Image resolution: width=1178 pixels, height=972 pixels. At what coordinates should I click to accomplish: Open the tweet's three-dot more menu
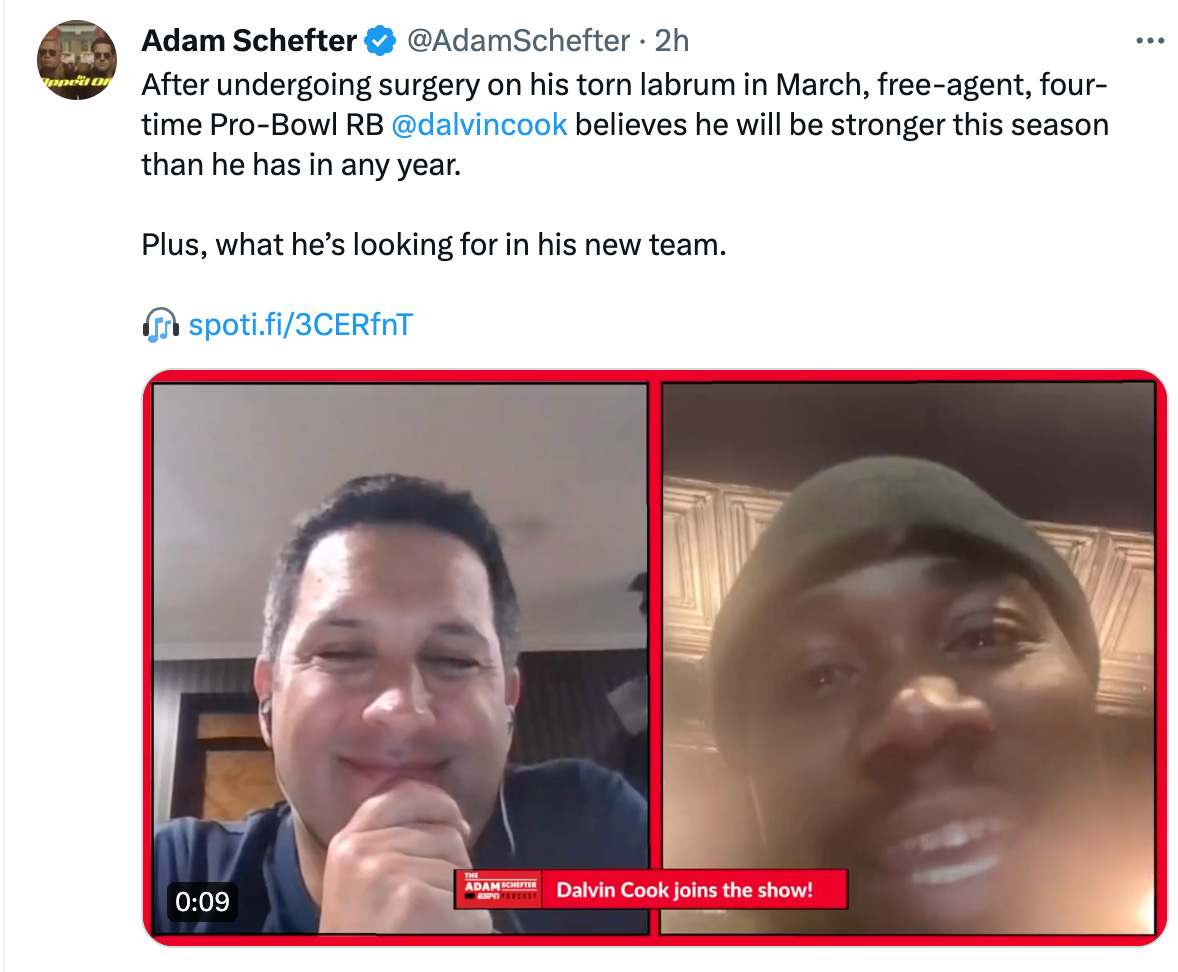pos(1149,41)
